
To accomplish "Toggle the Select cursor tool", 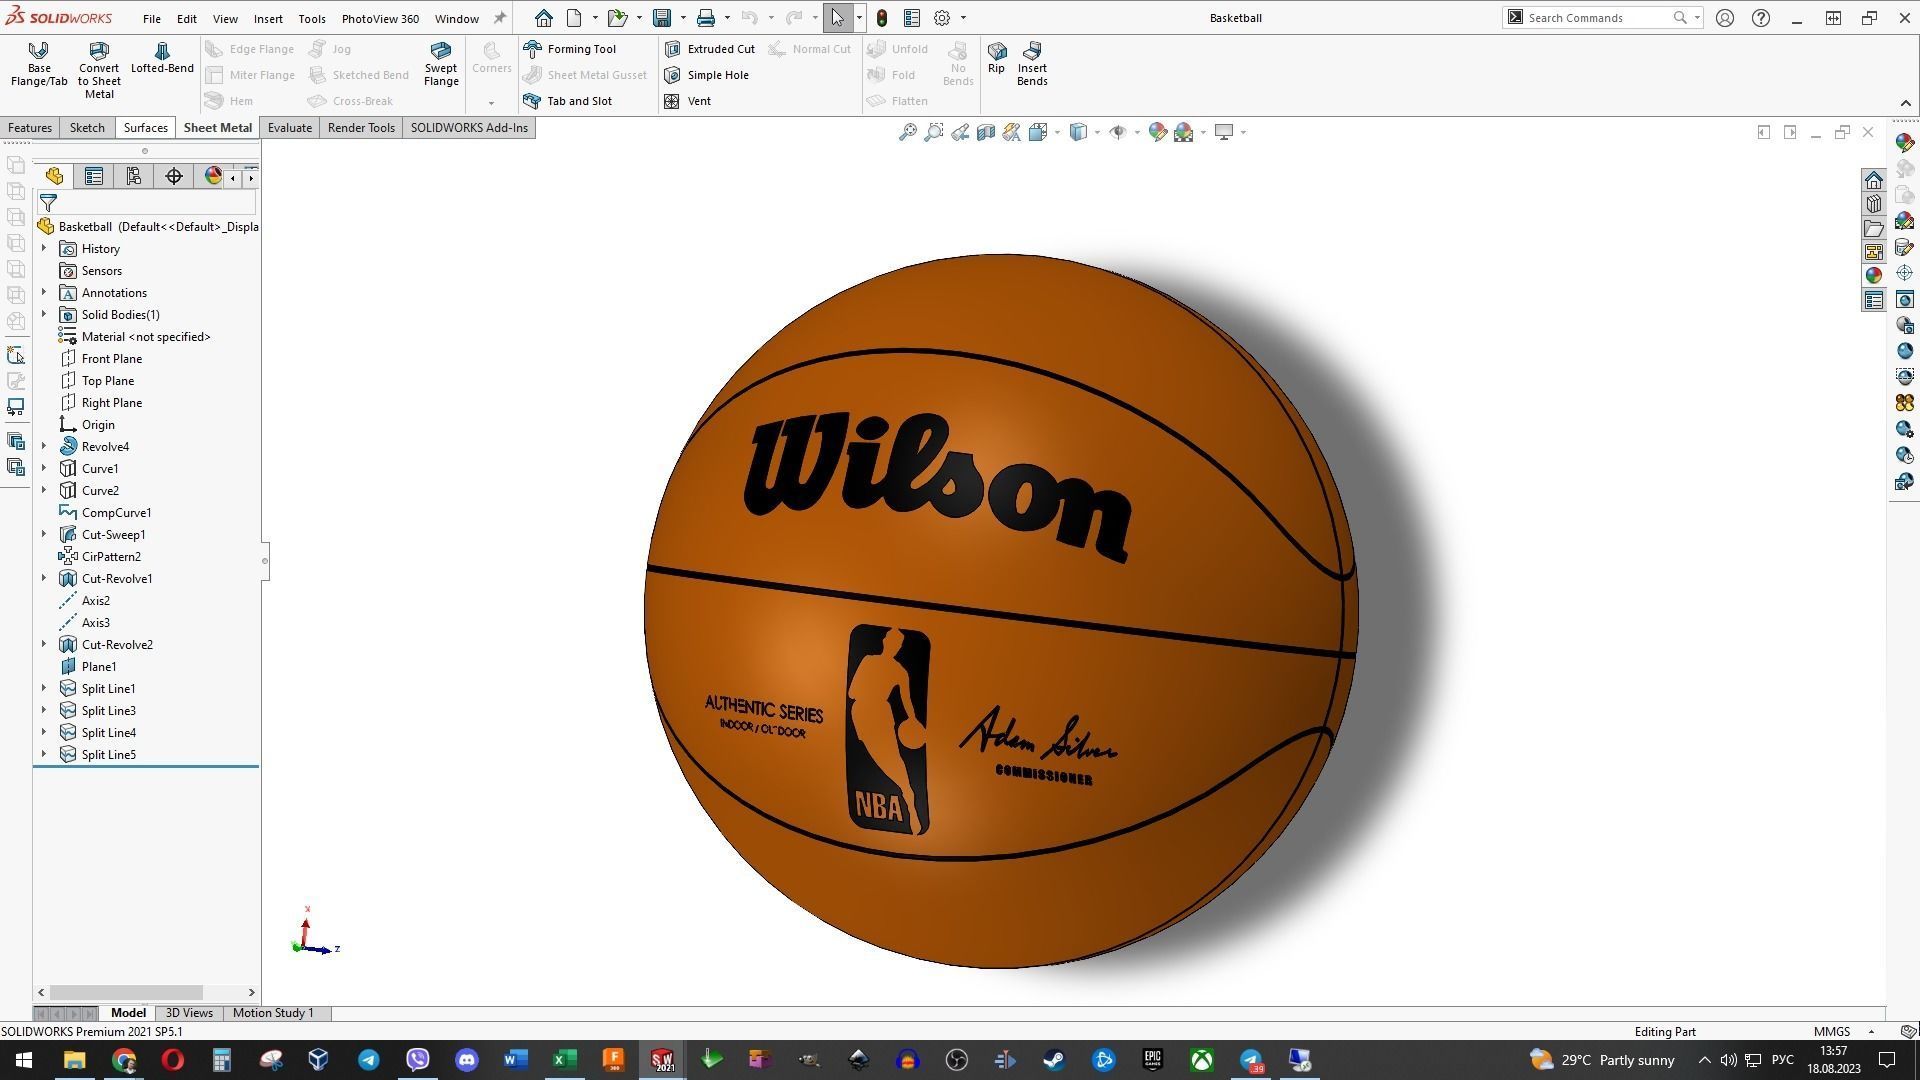I will 837,18.
